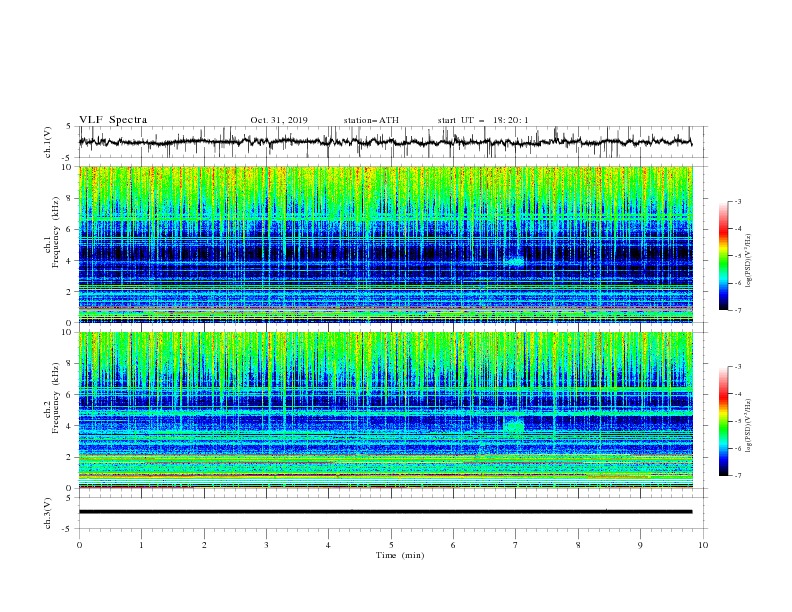Viewport: 792px width, 612px height.
Task: Click time axis tick label "2"
Action: coord(204,545)
